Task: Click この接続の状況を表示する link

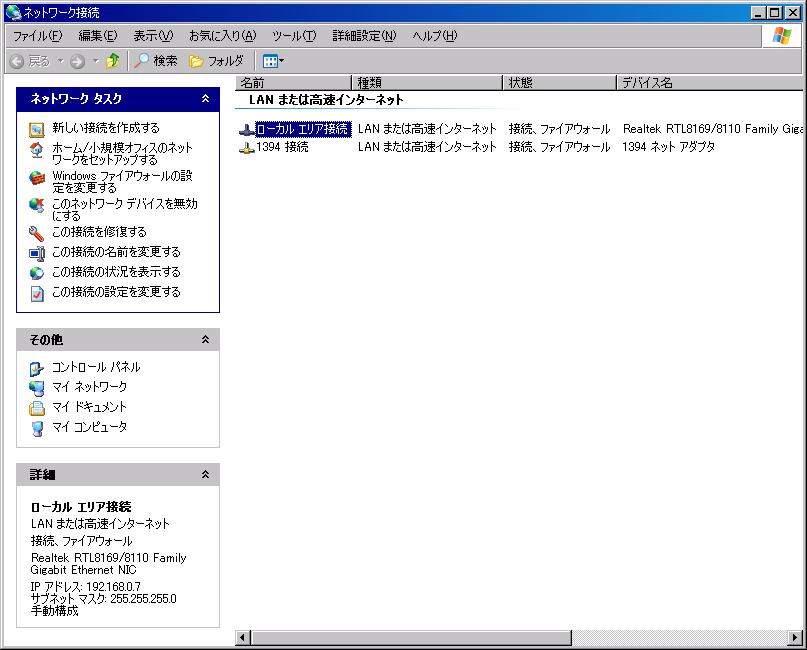Action: pyautogui.click(x=116, y=272)
